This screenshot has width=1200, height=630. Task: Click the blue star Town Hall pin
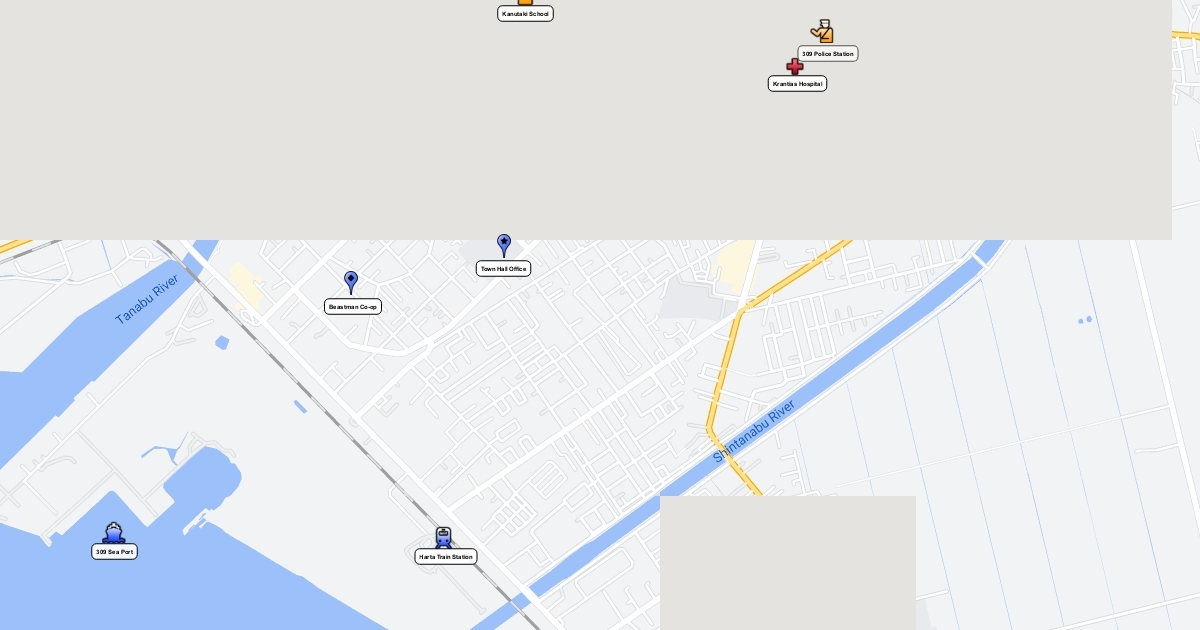coord(504,246)
